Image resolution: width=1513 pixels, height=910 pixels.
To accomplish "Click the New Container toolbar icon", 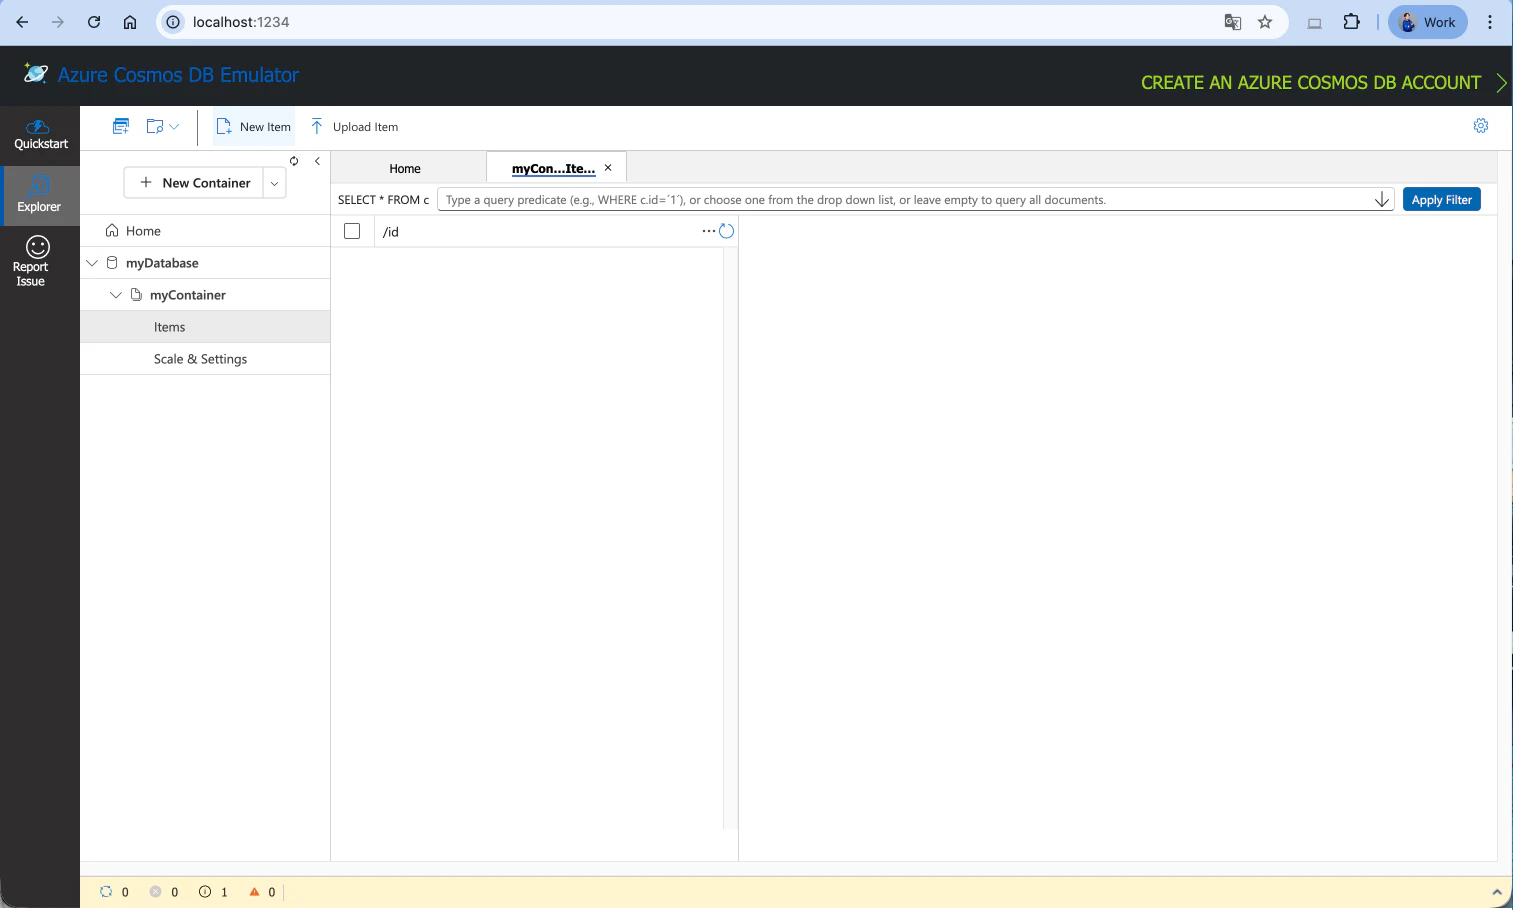I will click(121, 126).
